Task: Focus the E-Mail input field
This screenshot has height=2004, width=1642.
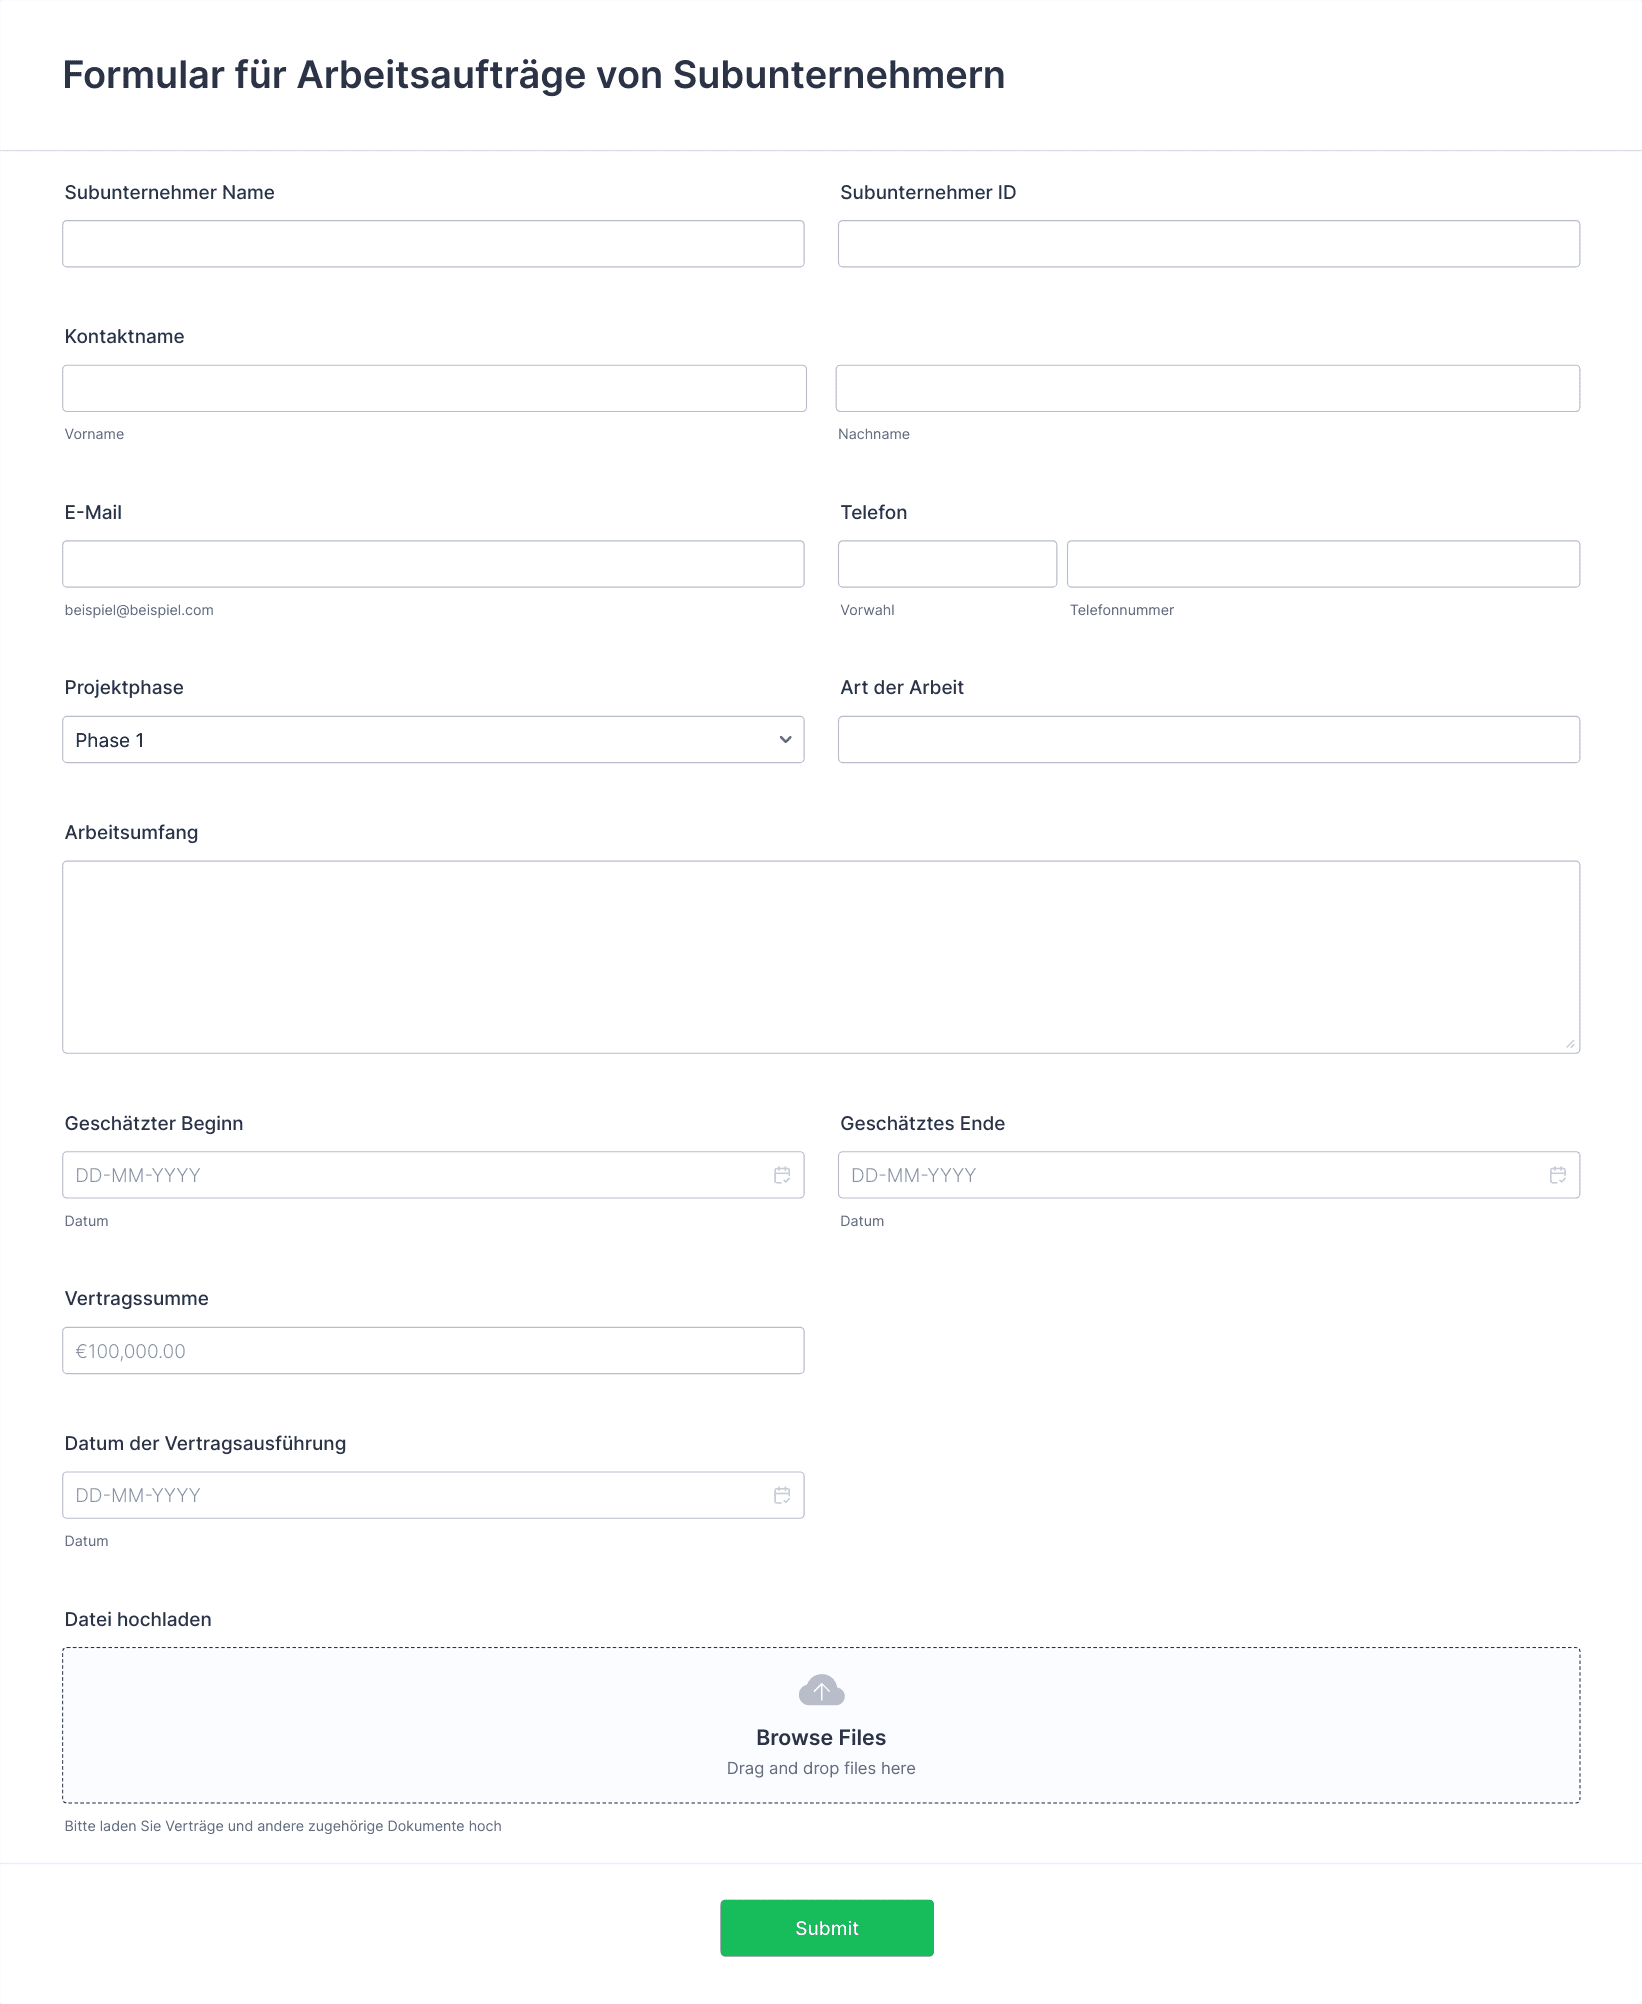Action: (433, 564)
